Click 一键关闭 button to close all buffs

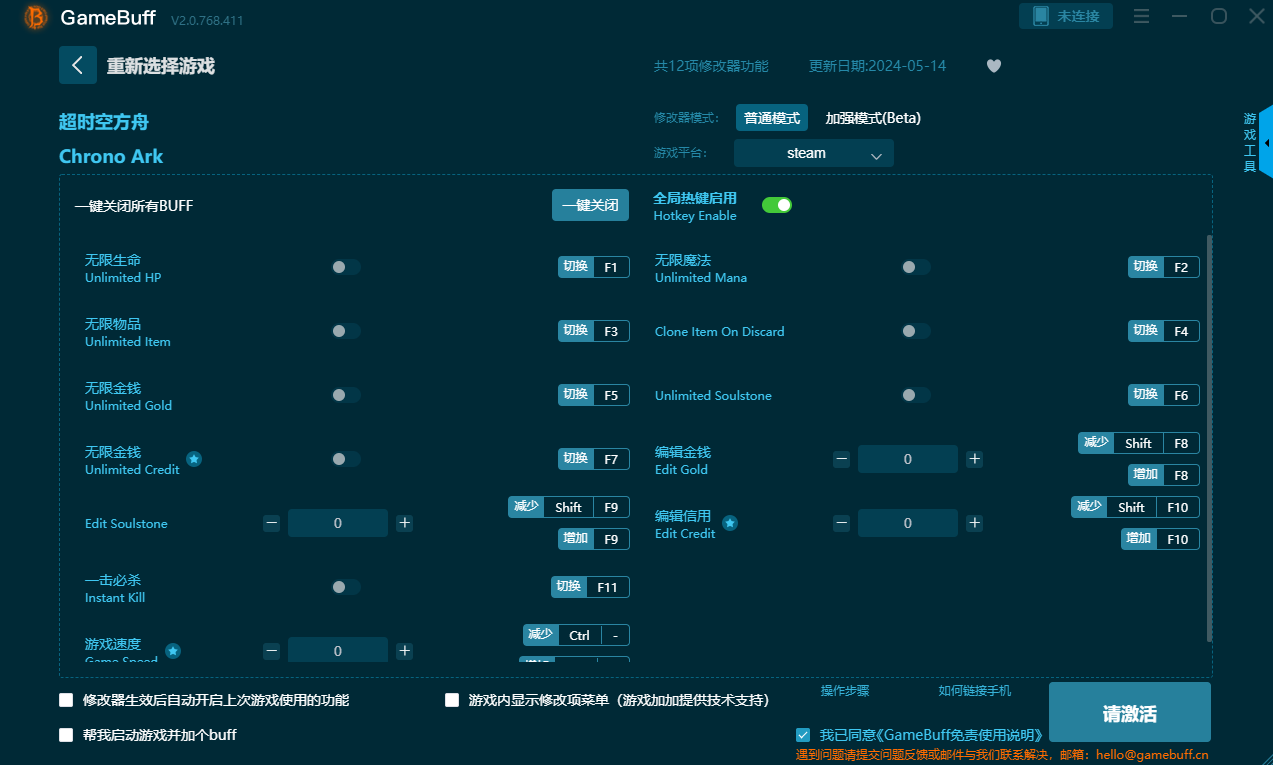point(591,205)
